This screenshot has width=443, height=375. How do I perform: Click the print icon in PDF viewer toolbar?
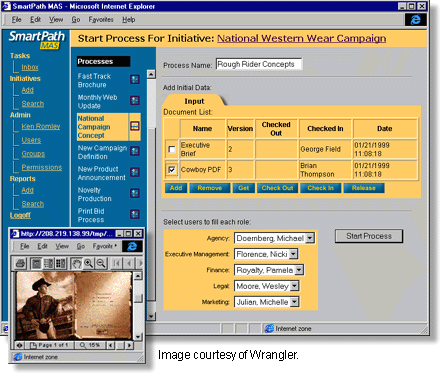[21, 264]
